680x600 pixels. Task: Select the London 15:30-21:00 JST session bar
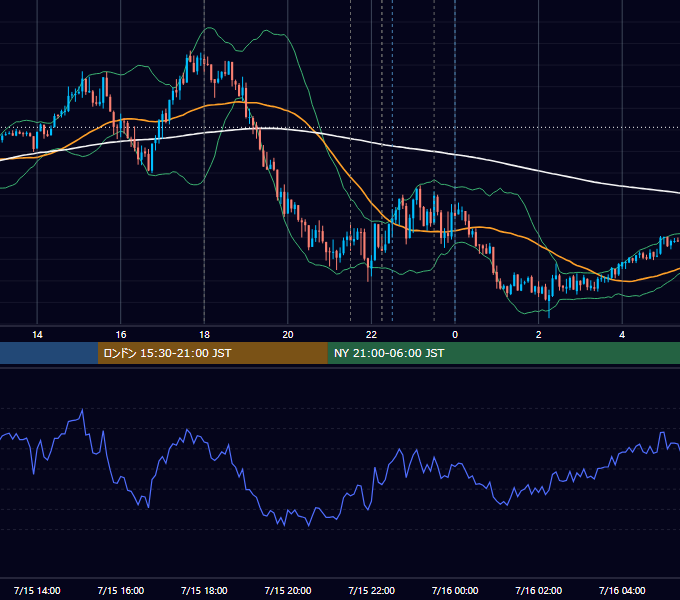[x=212, y=353]
